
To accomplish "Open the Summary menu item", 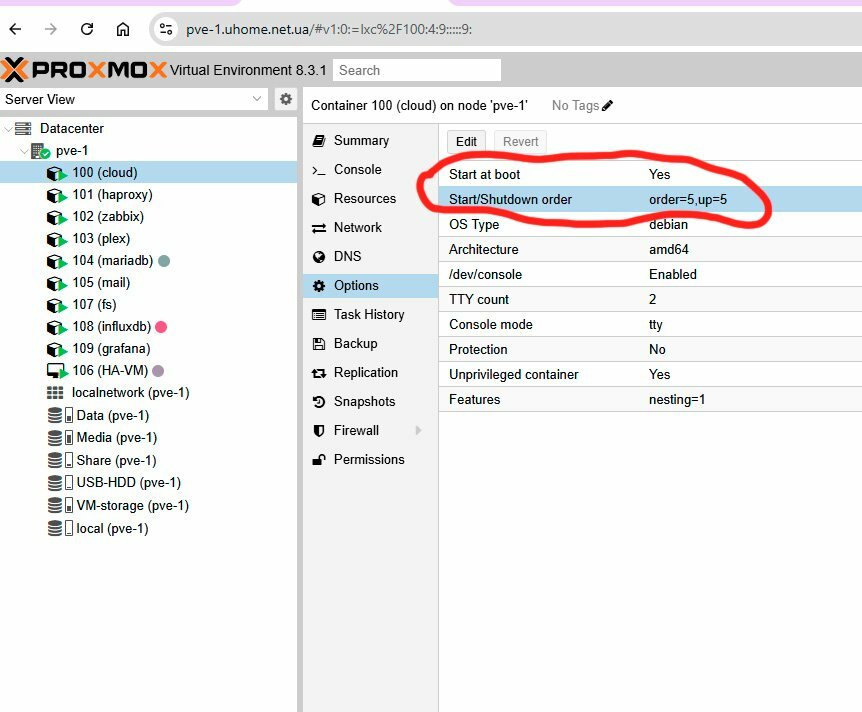I will (x=371, y=141).
